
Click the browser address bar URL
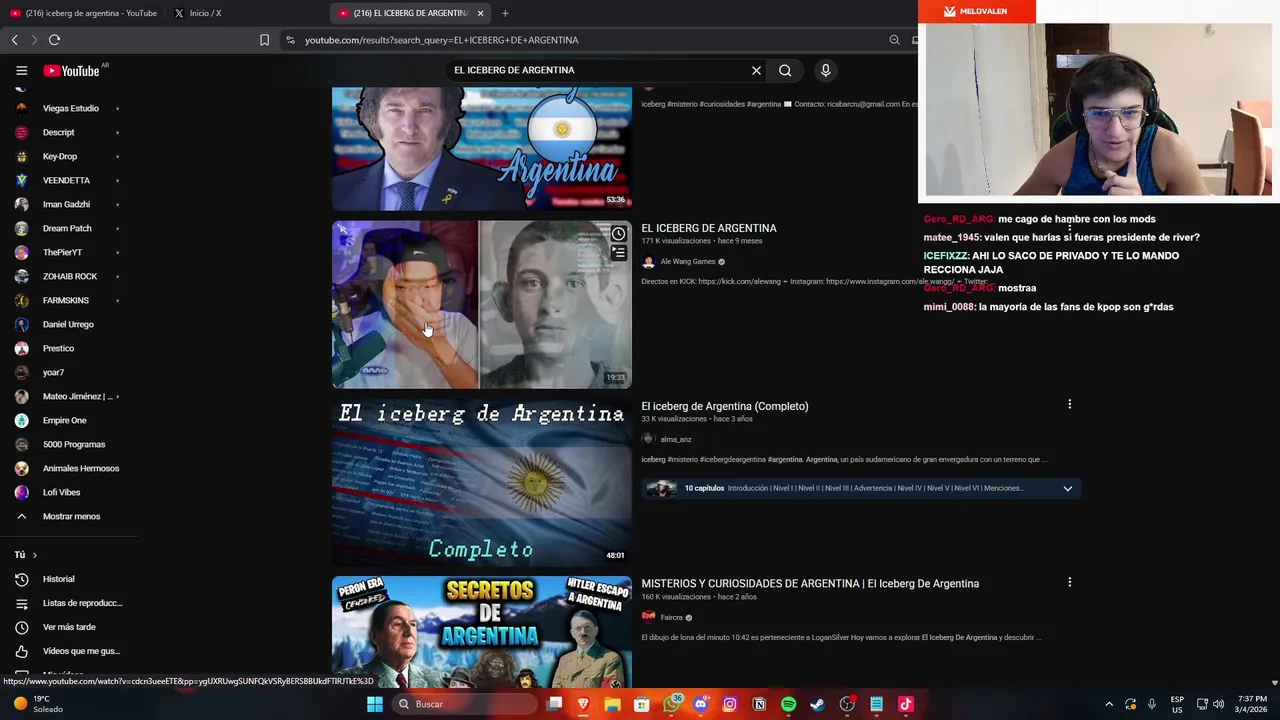coord(442,40)
